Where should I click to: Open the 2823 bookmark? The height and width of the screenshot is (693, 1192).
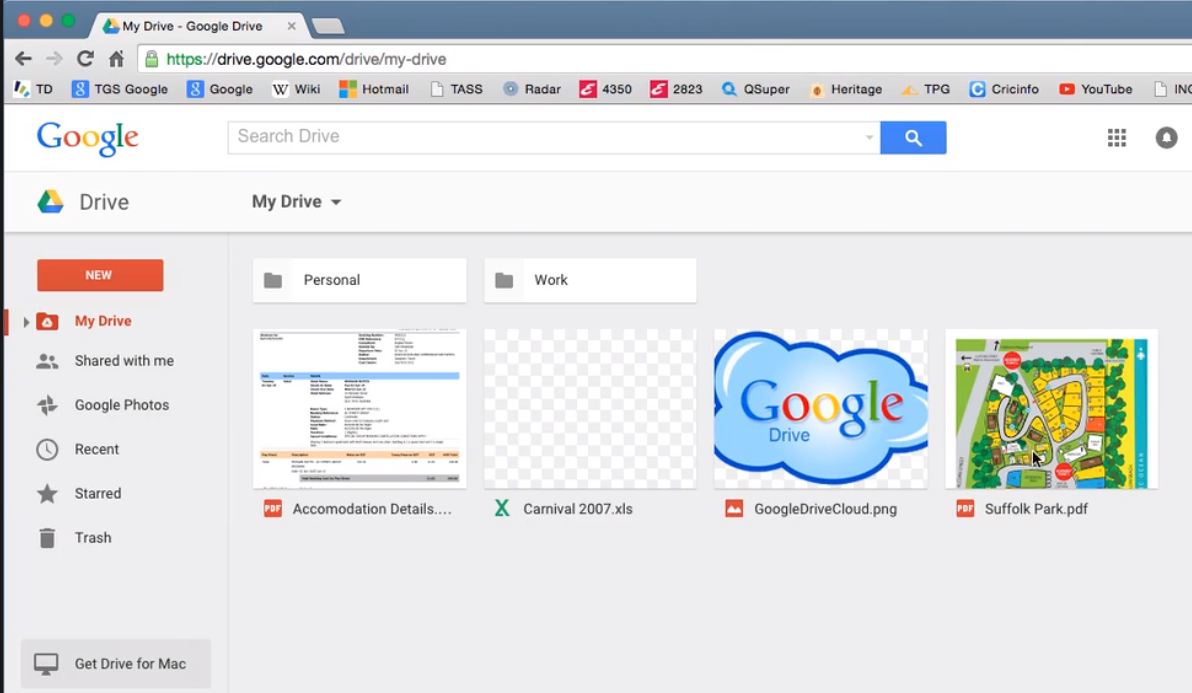click(676, 89)
